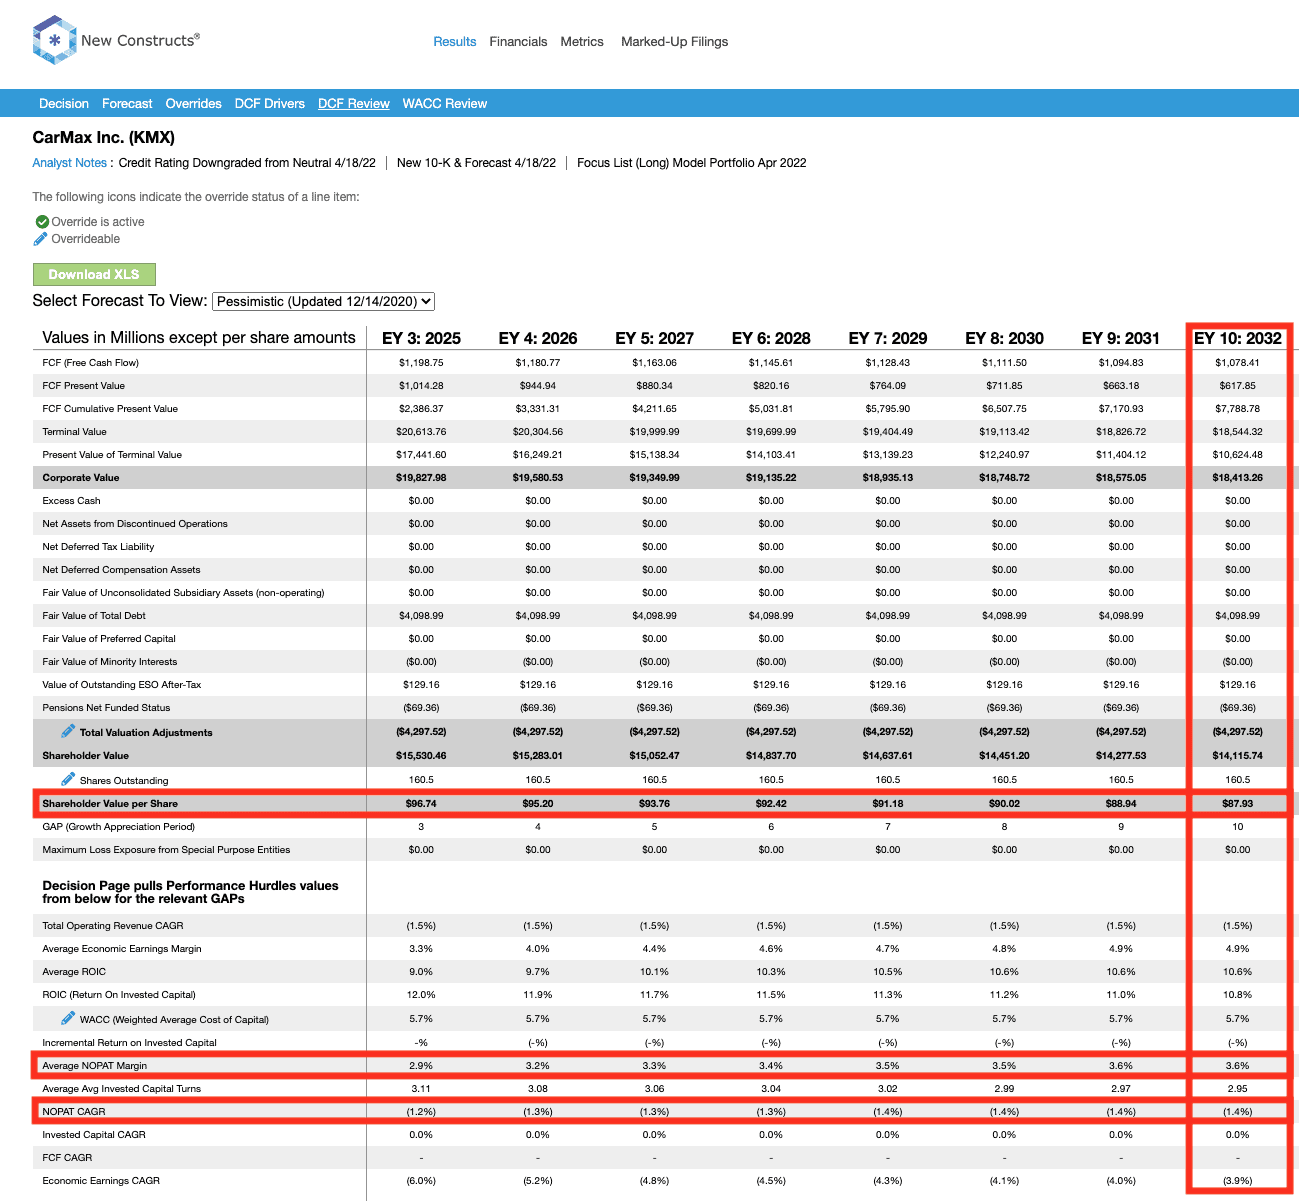Select the DCF Review blue bar item
This screenshot has height=1201, width=1299.
click(354, 104)
